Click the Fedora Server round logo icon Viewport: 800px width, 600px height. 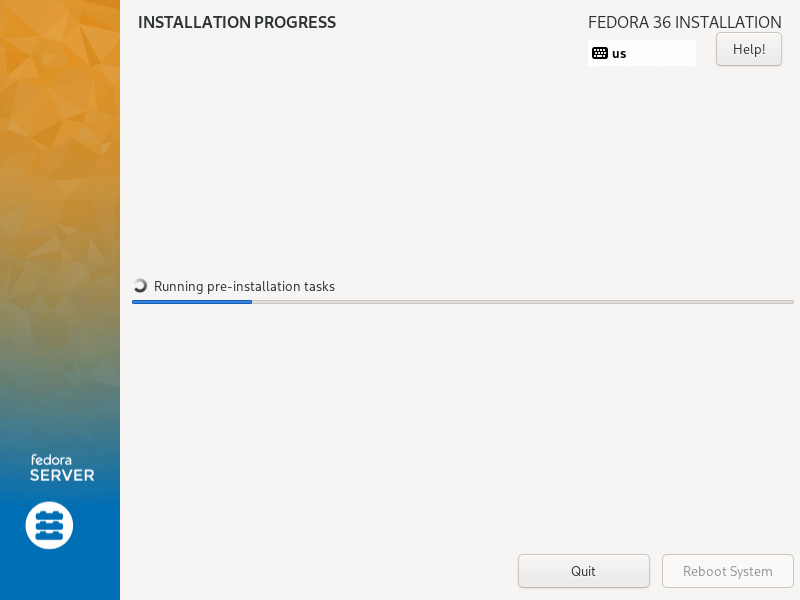(x=49, y=525)
